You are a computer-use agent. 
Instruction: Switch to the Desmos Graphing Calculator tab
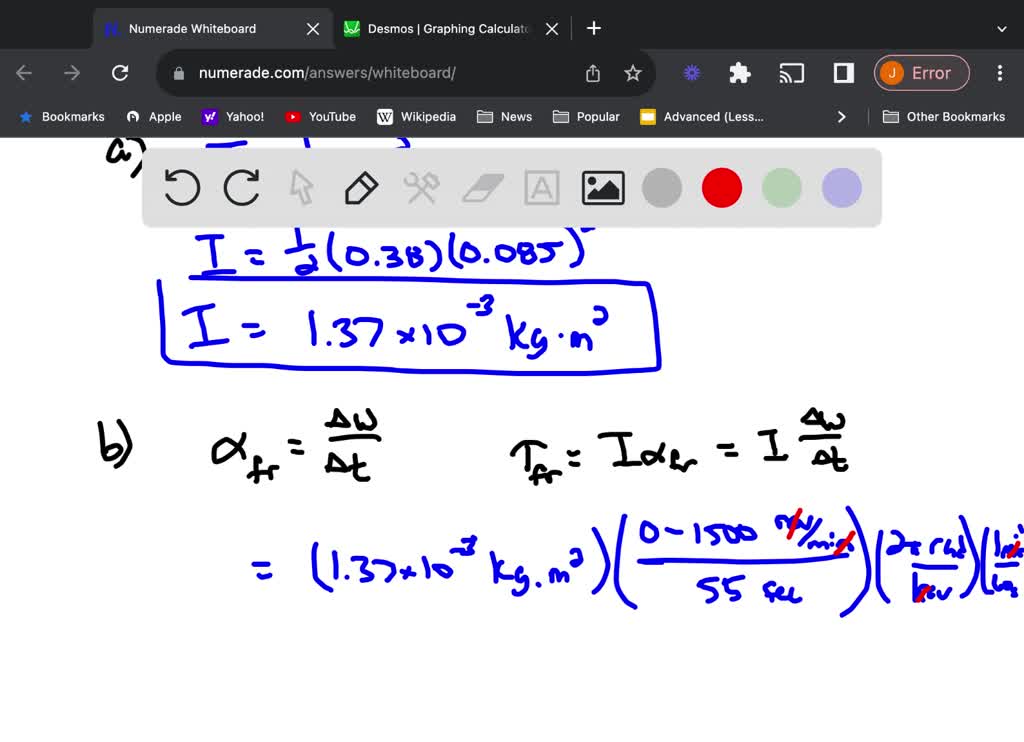point(452,29)
